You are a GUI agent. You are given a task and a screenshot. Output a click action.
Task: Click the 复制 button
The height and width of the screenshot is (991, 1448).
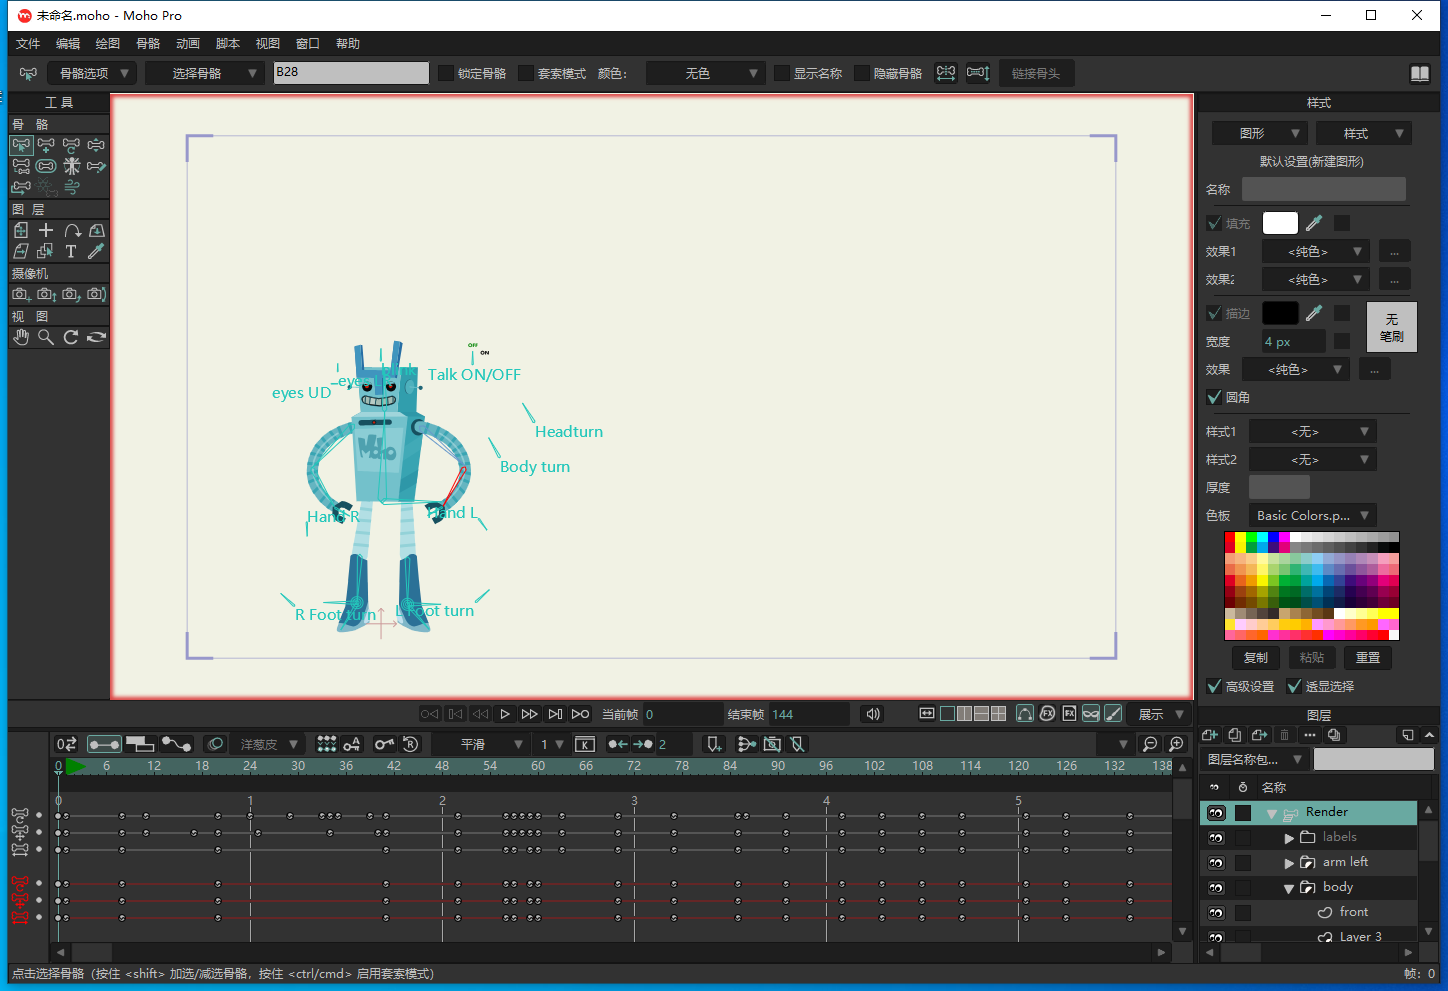[x=1255, y=657]
